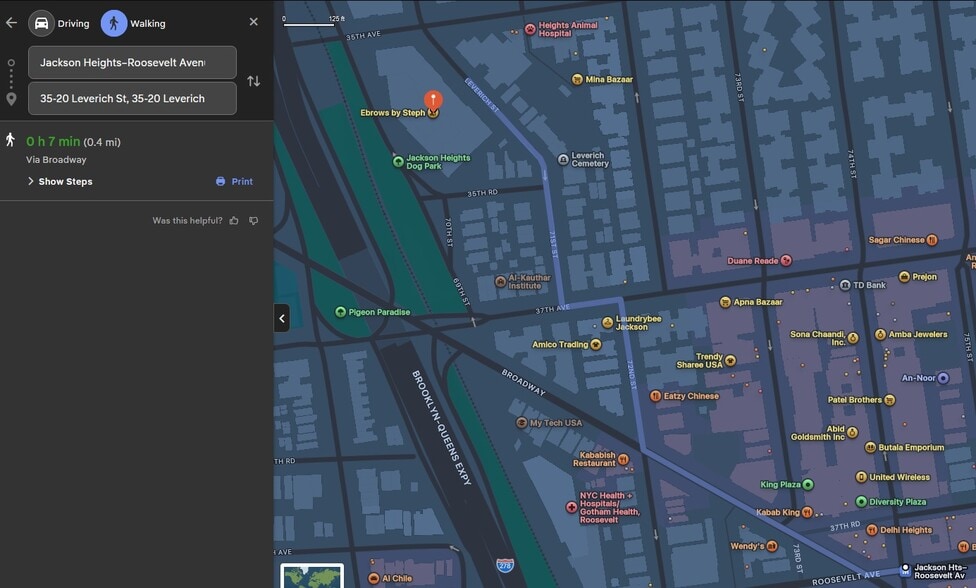Open the Leverich Cemetery map icon

(x=564, y=158)
